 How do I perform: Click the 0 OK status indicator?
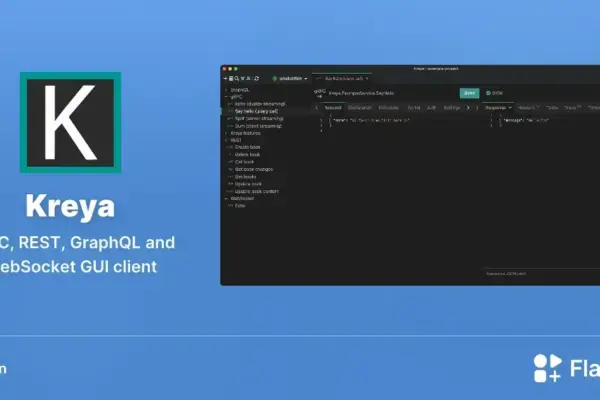tap(494, 93)
